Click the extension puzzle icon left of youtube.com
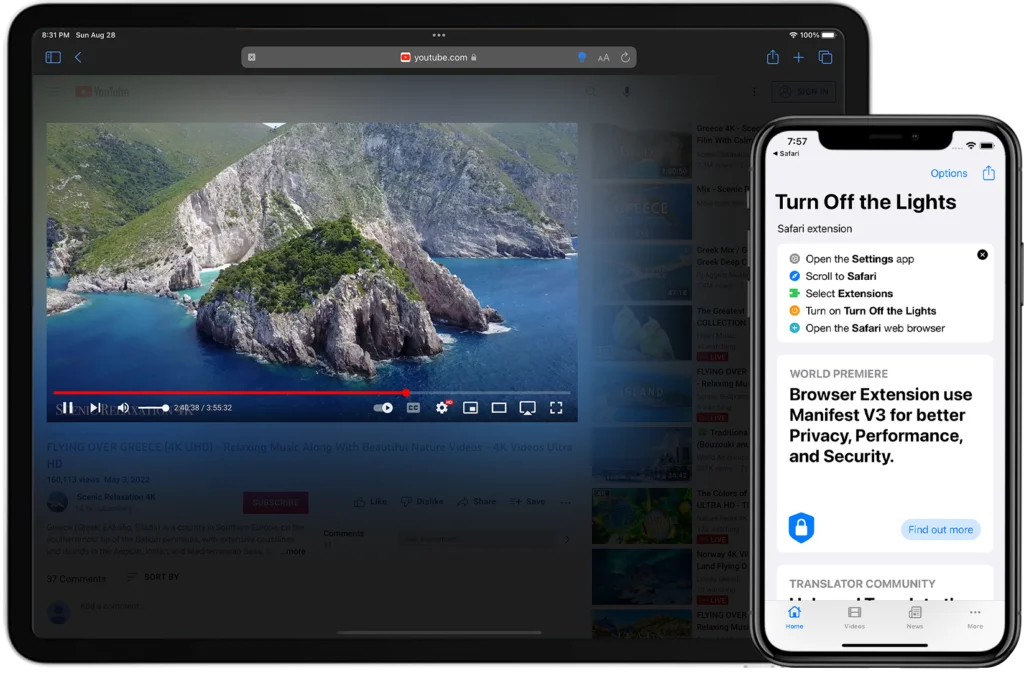The image size is (1024, 674). tap(251, 57)
